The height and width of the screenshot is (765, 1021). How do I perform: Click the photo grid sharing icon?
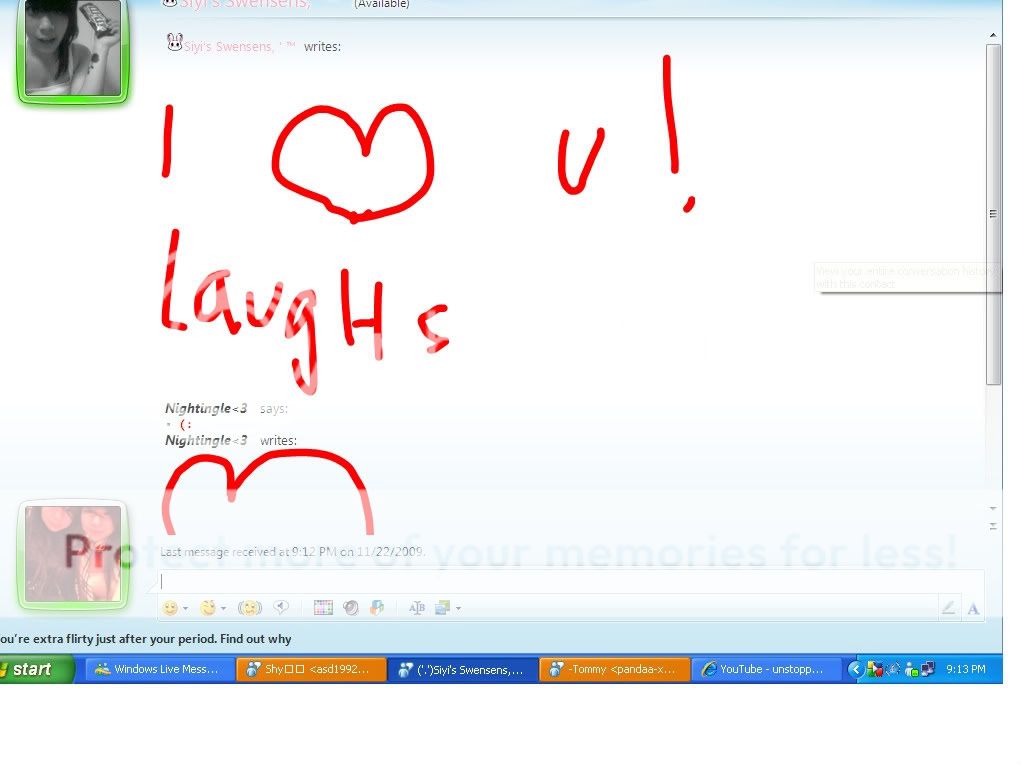click(x=323, y=608)
